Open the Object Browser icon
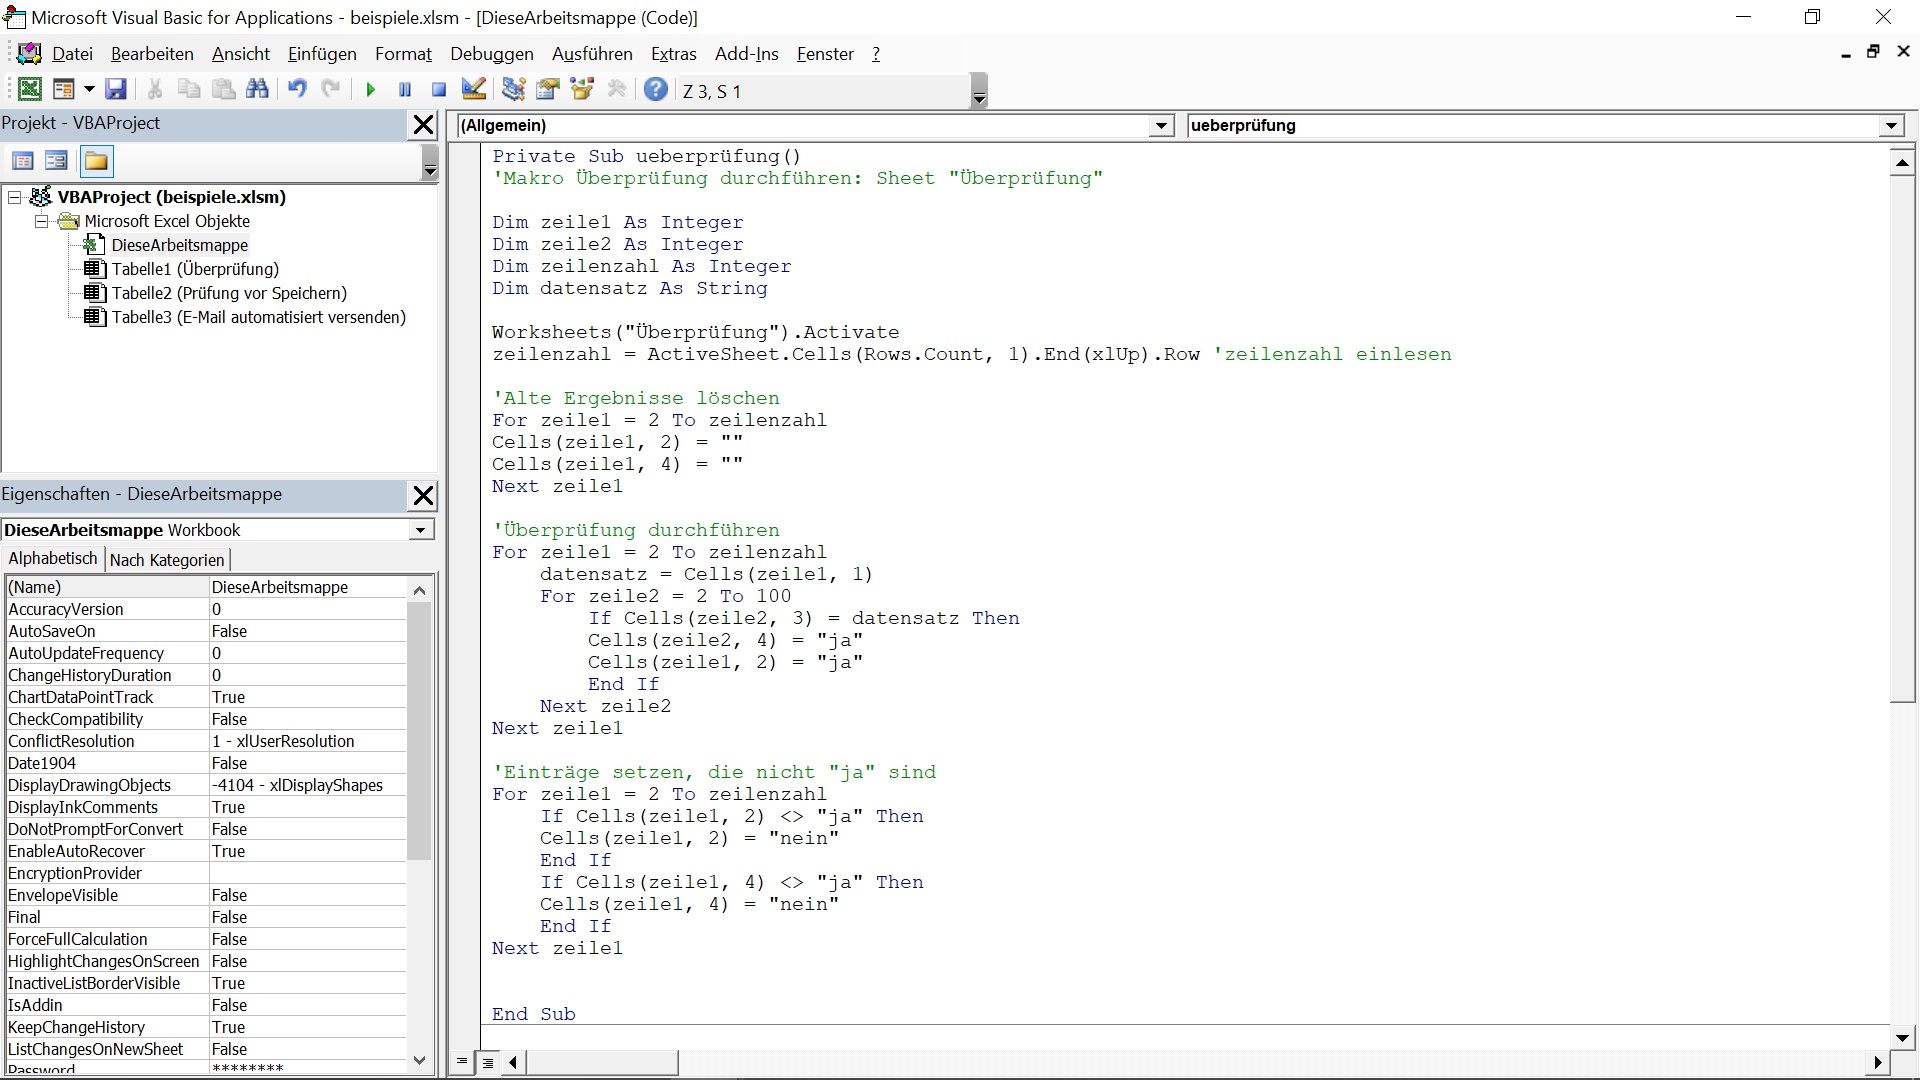1920x1080 pixels. click(582, 90)
